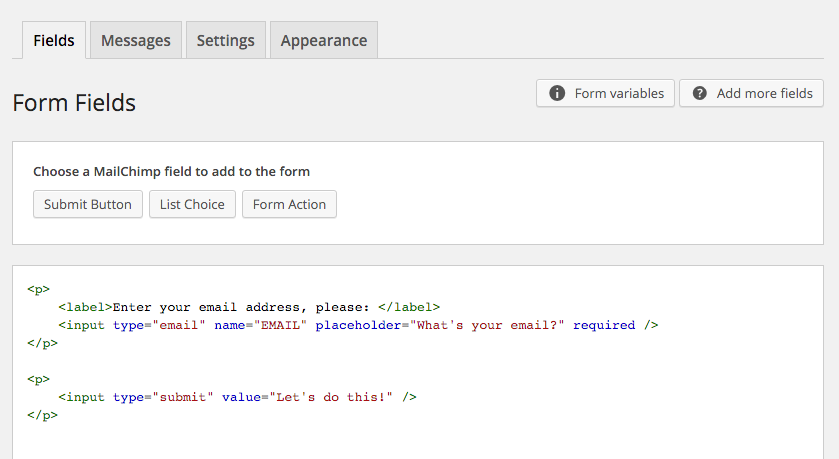
Task: Click the submit input code line
Action: point(238,397)
